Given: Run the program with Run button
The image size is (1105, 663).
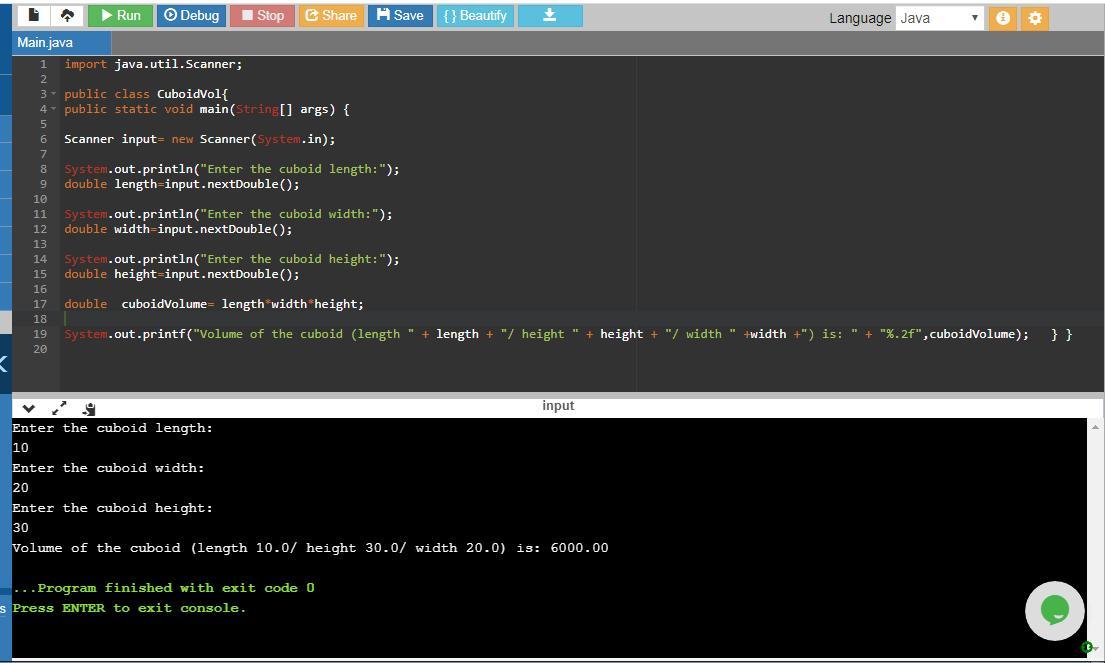Looking at the screenshot, I should (120, 15).
